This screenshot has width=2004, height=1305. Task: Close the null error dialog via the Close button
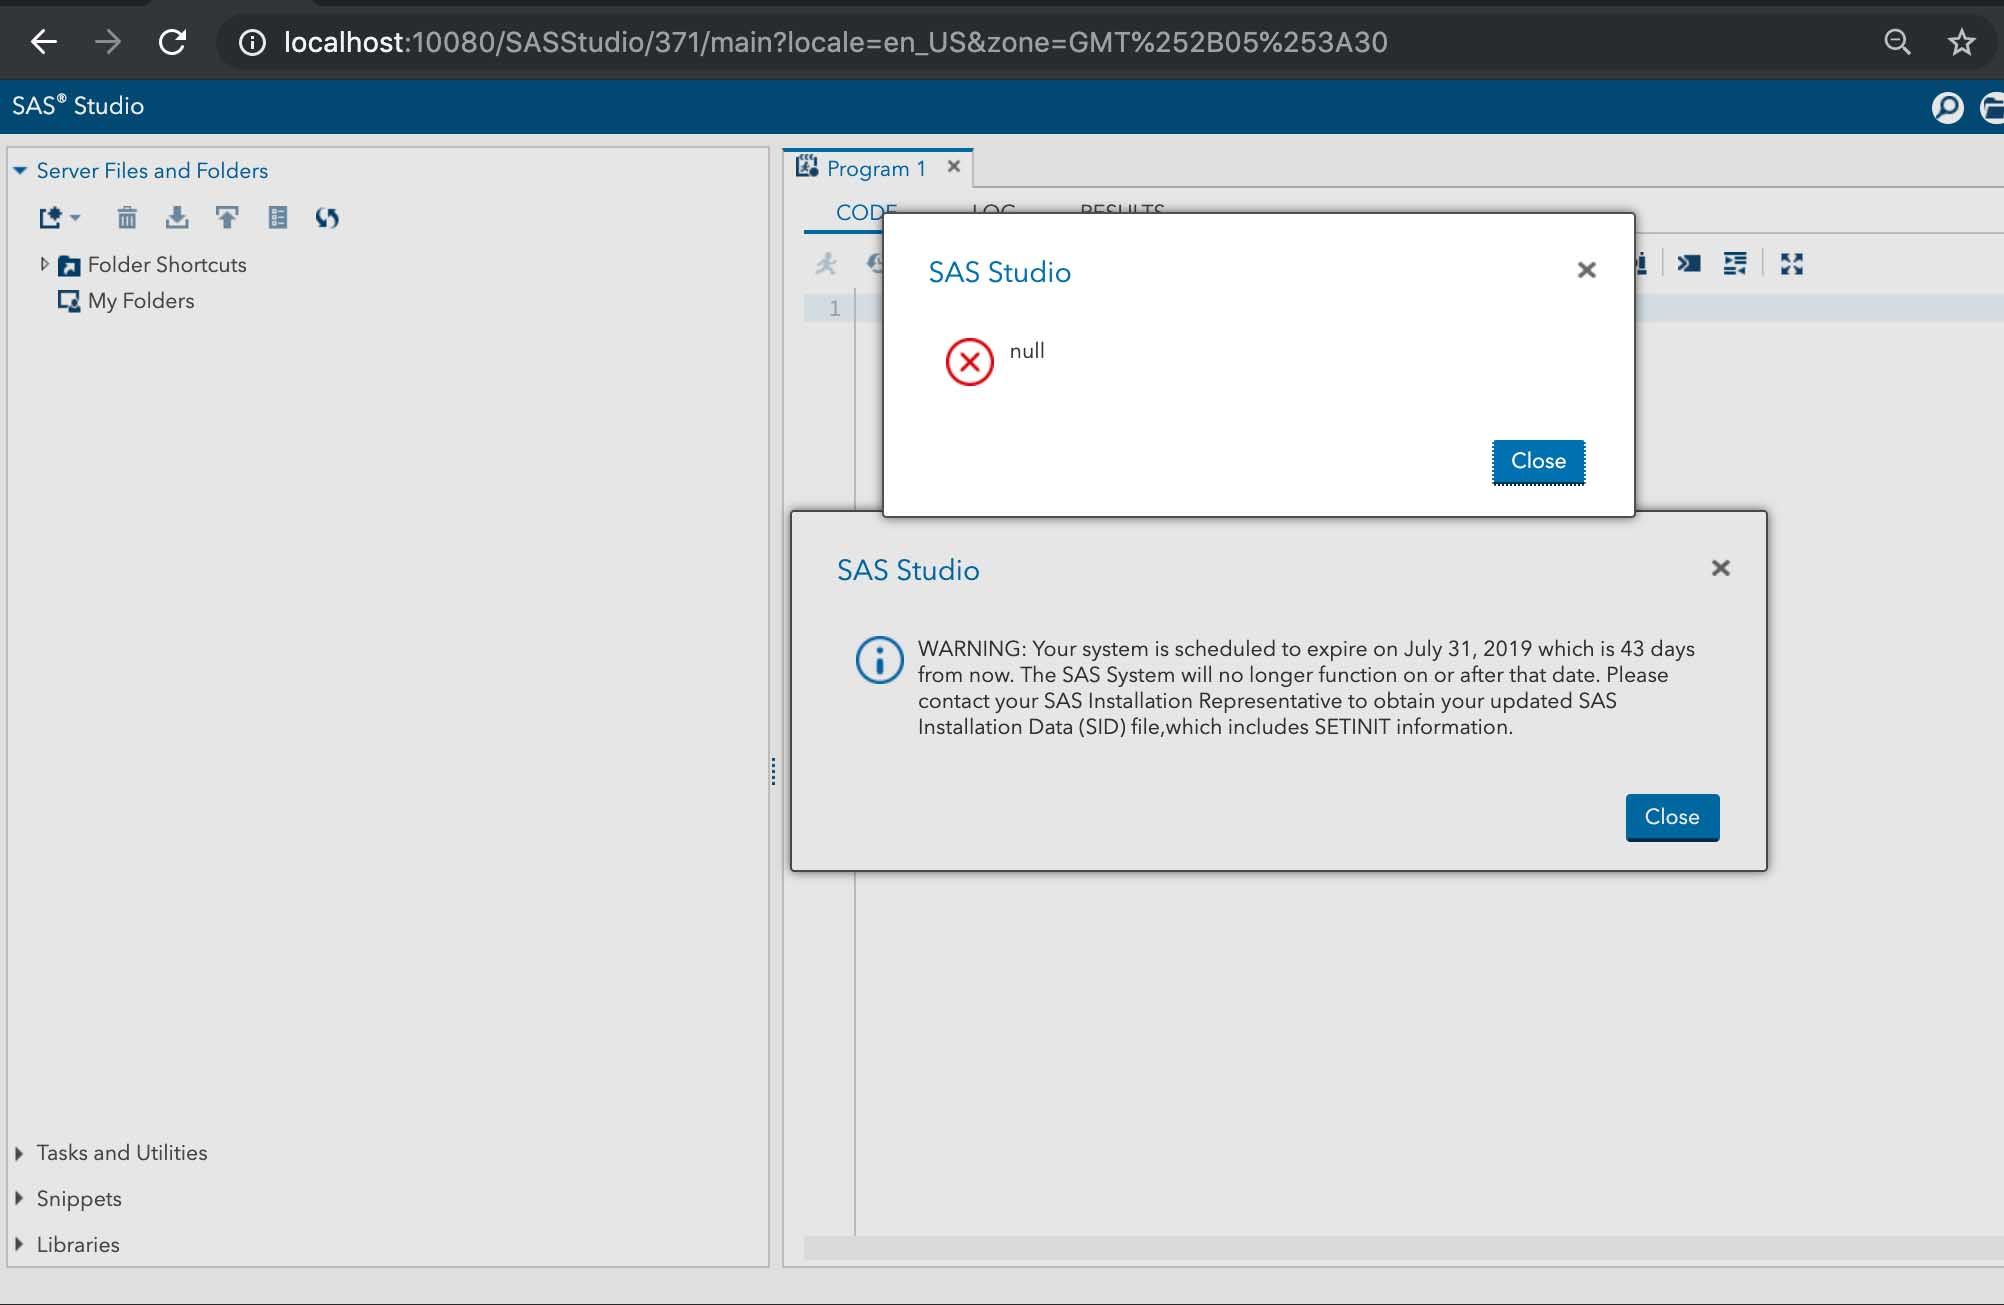point(1537,461)
